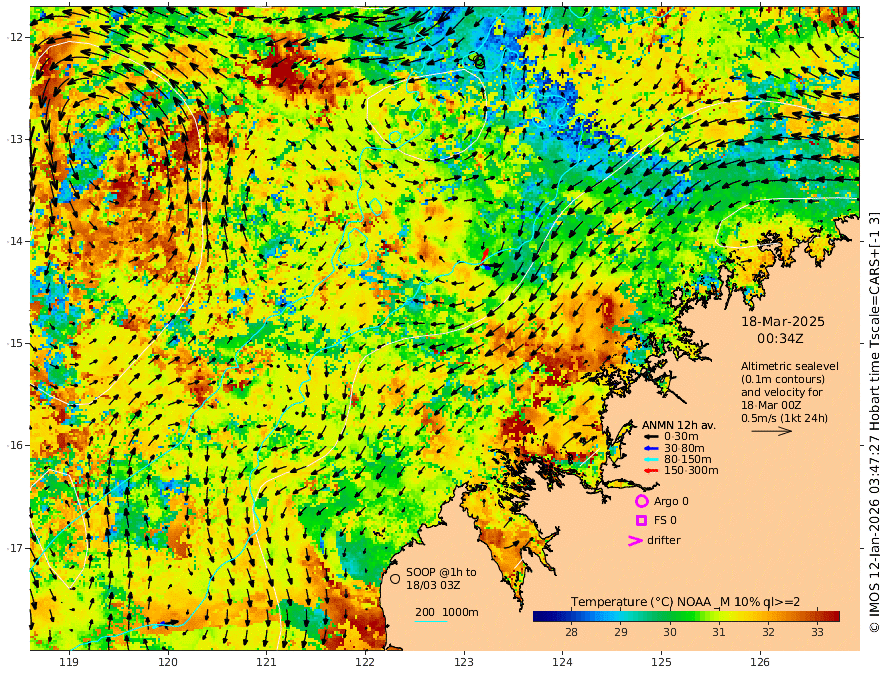This screenshot has height=680, width=880.
Task: Click the '00:34Z' time text
Action: tap(780, 338)
